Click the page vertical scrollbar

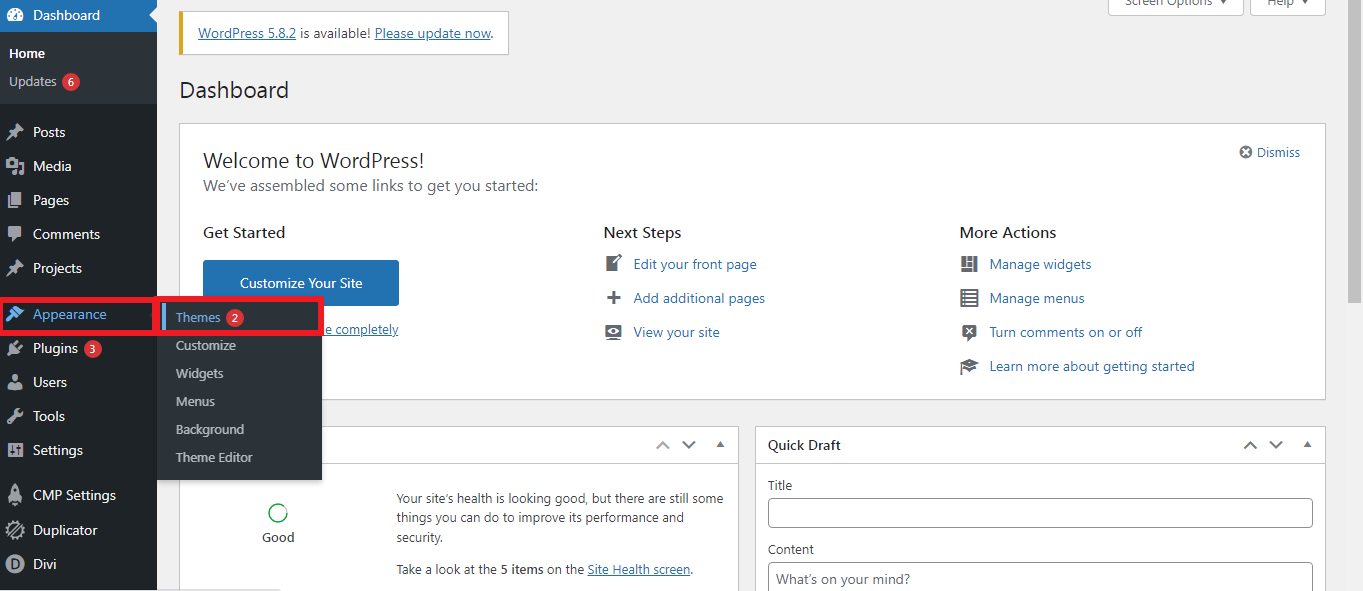[1355, 150]
